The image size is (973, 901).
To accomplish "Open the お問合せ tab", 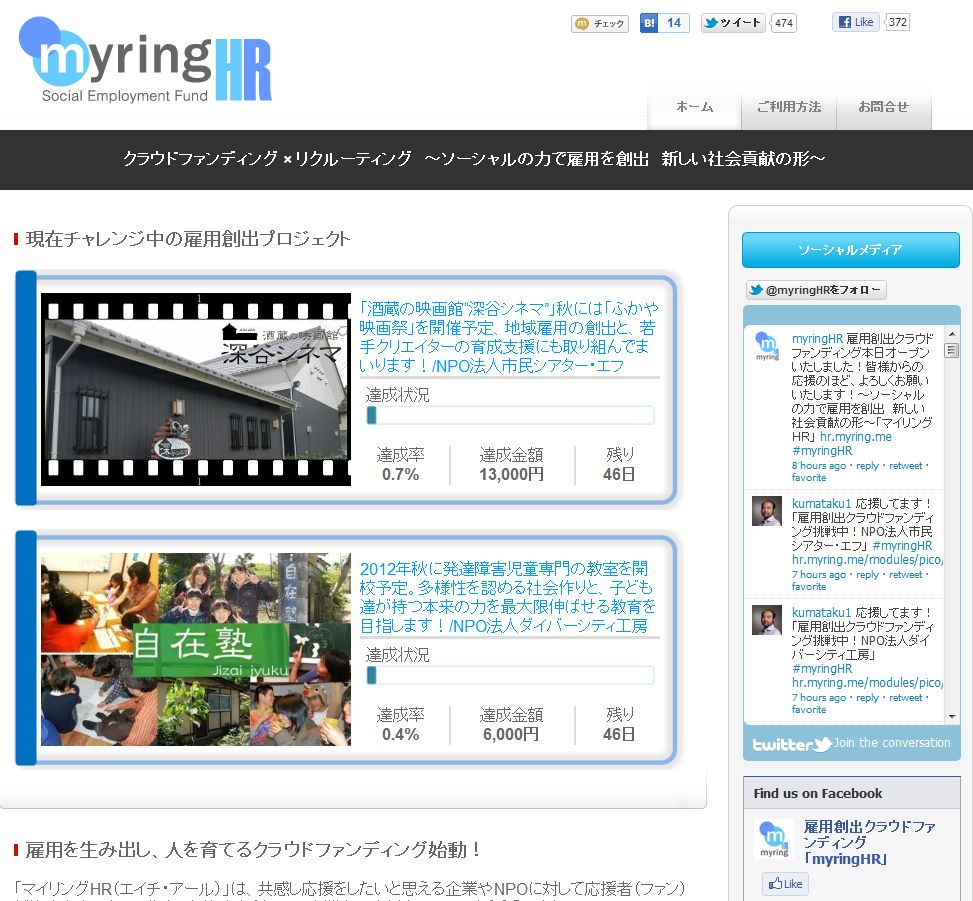I will coord(883,107).
